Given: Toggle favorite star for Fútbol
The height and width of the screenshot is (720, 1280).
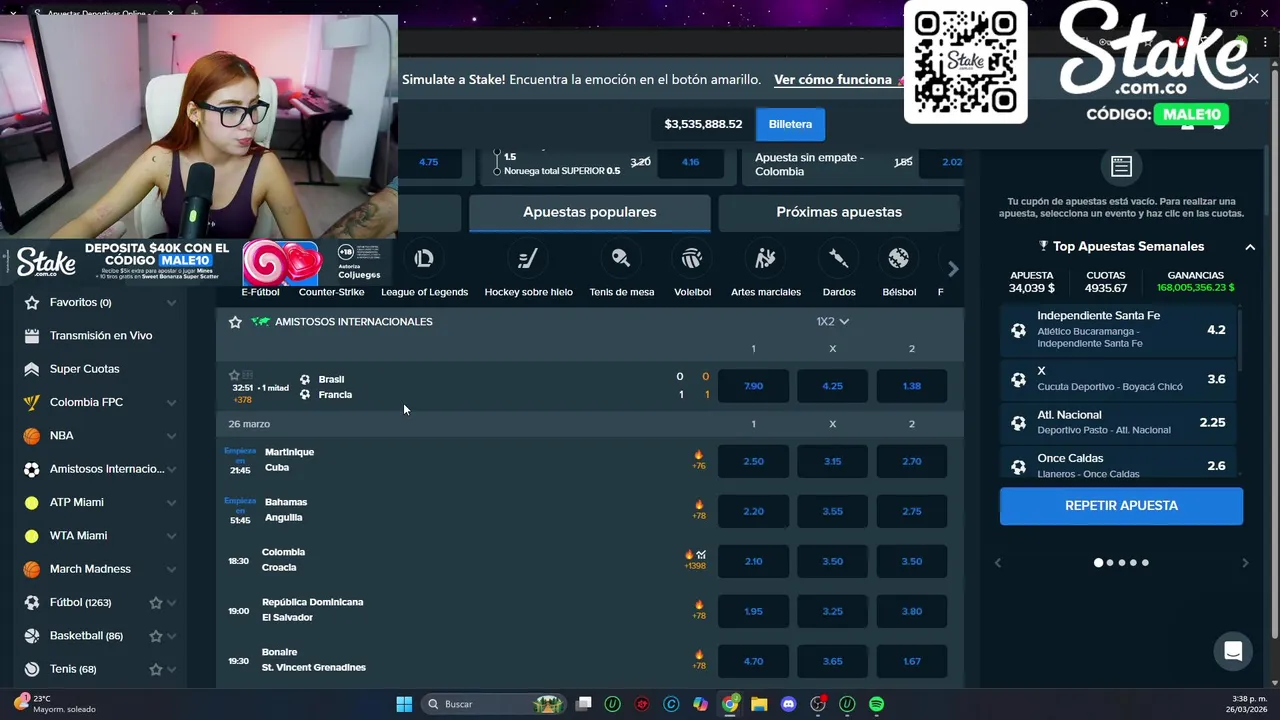Looking at the screenshot, I should [x=156, y=603].
